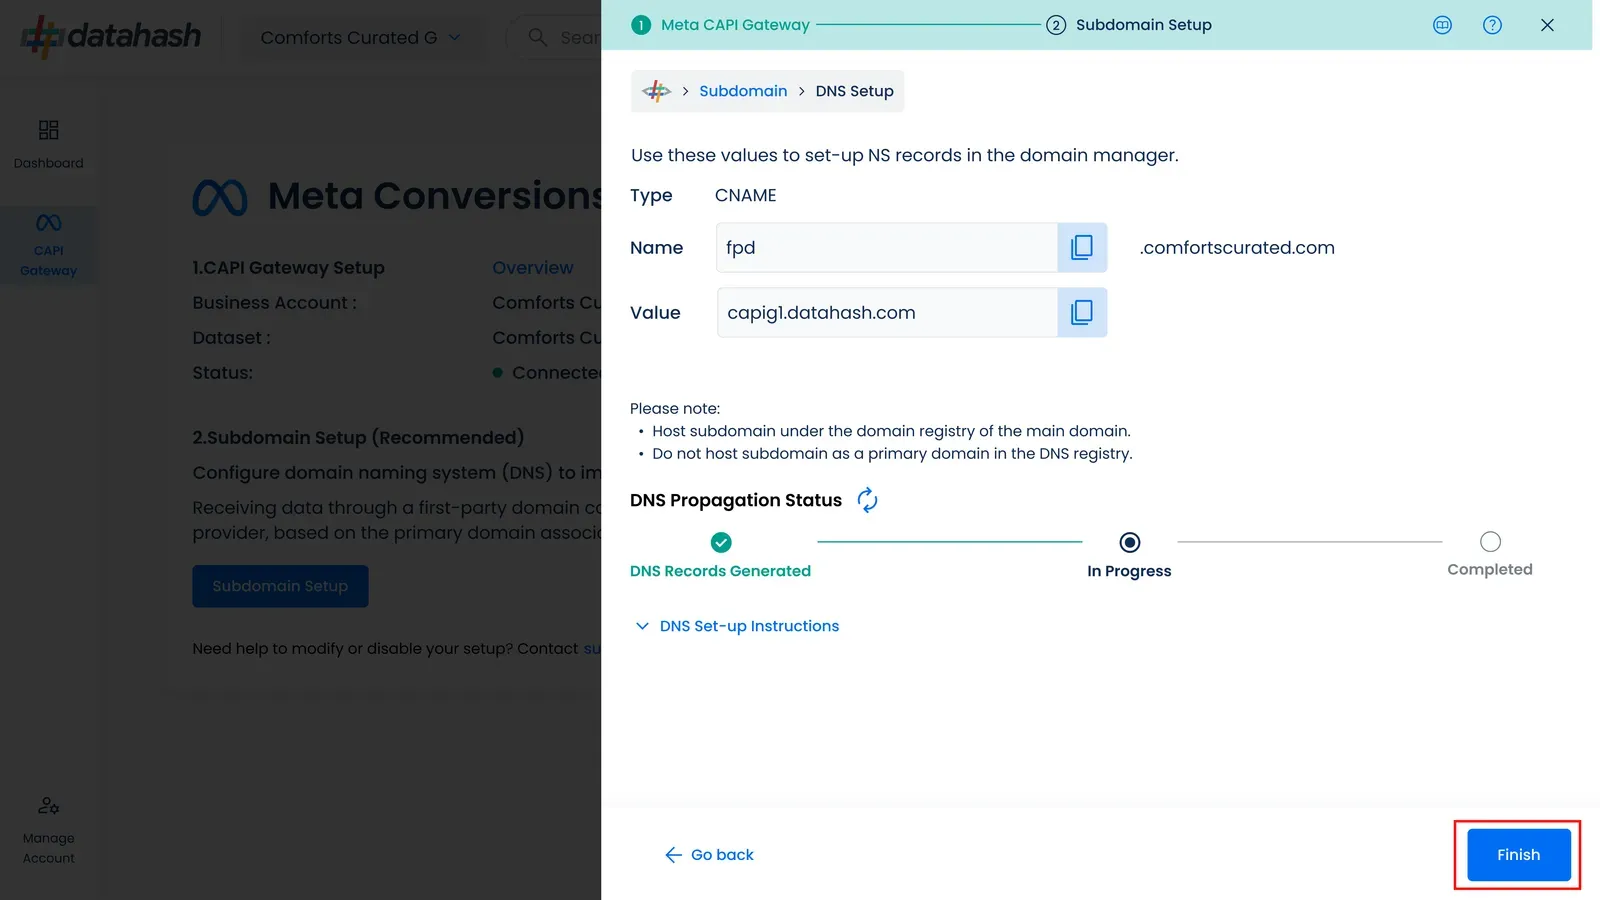1600x900 pixels.
Task: Open Manage Account in the sidebar
Action: point(48,831)
